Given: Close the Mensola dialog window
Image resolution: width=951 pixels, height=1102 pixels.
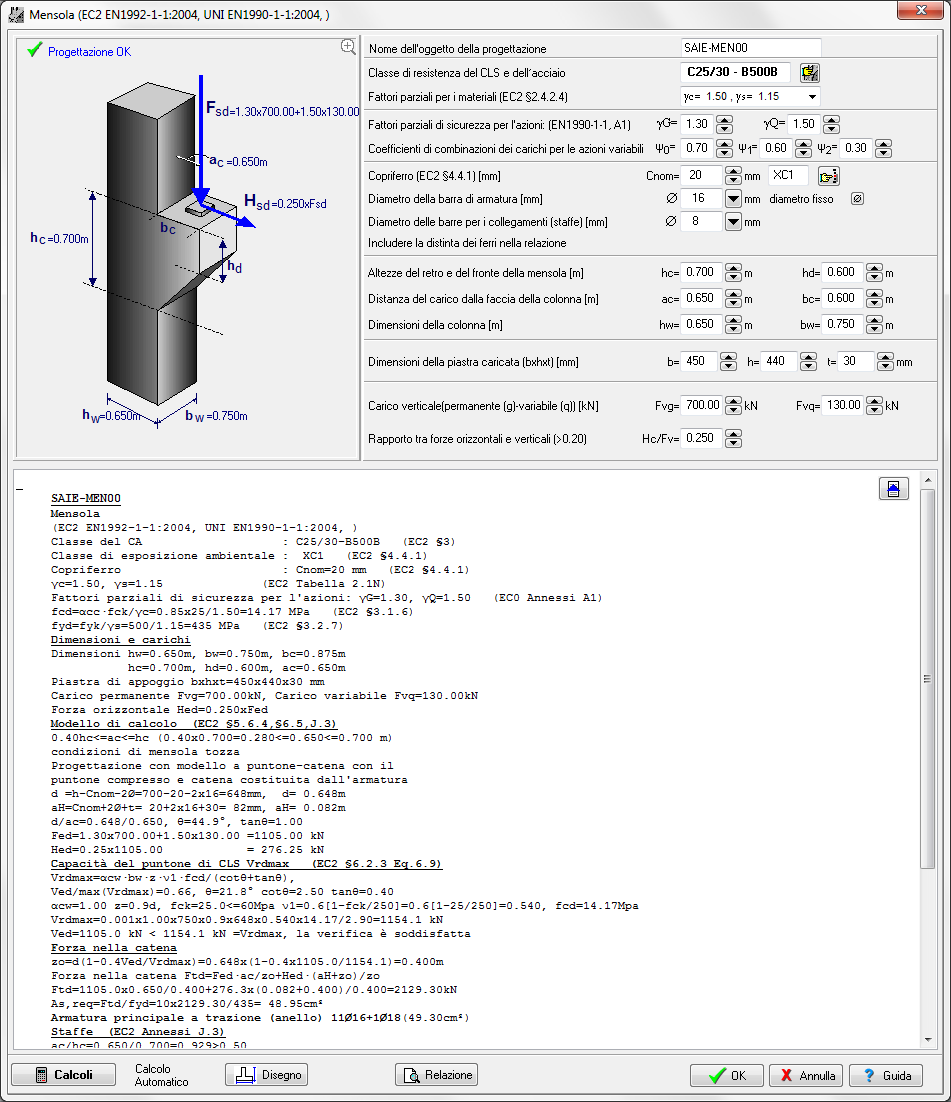Looking at the screenshot, I should pyautogui.click(x=921, y=10).
